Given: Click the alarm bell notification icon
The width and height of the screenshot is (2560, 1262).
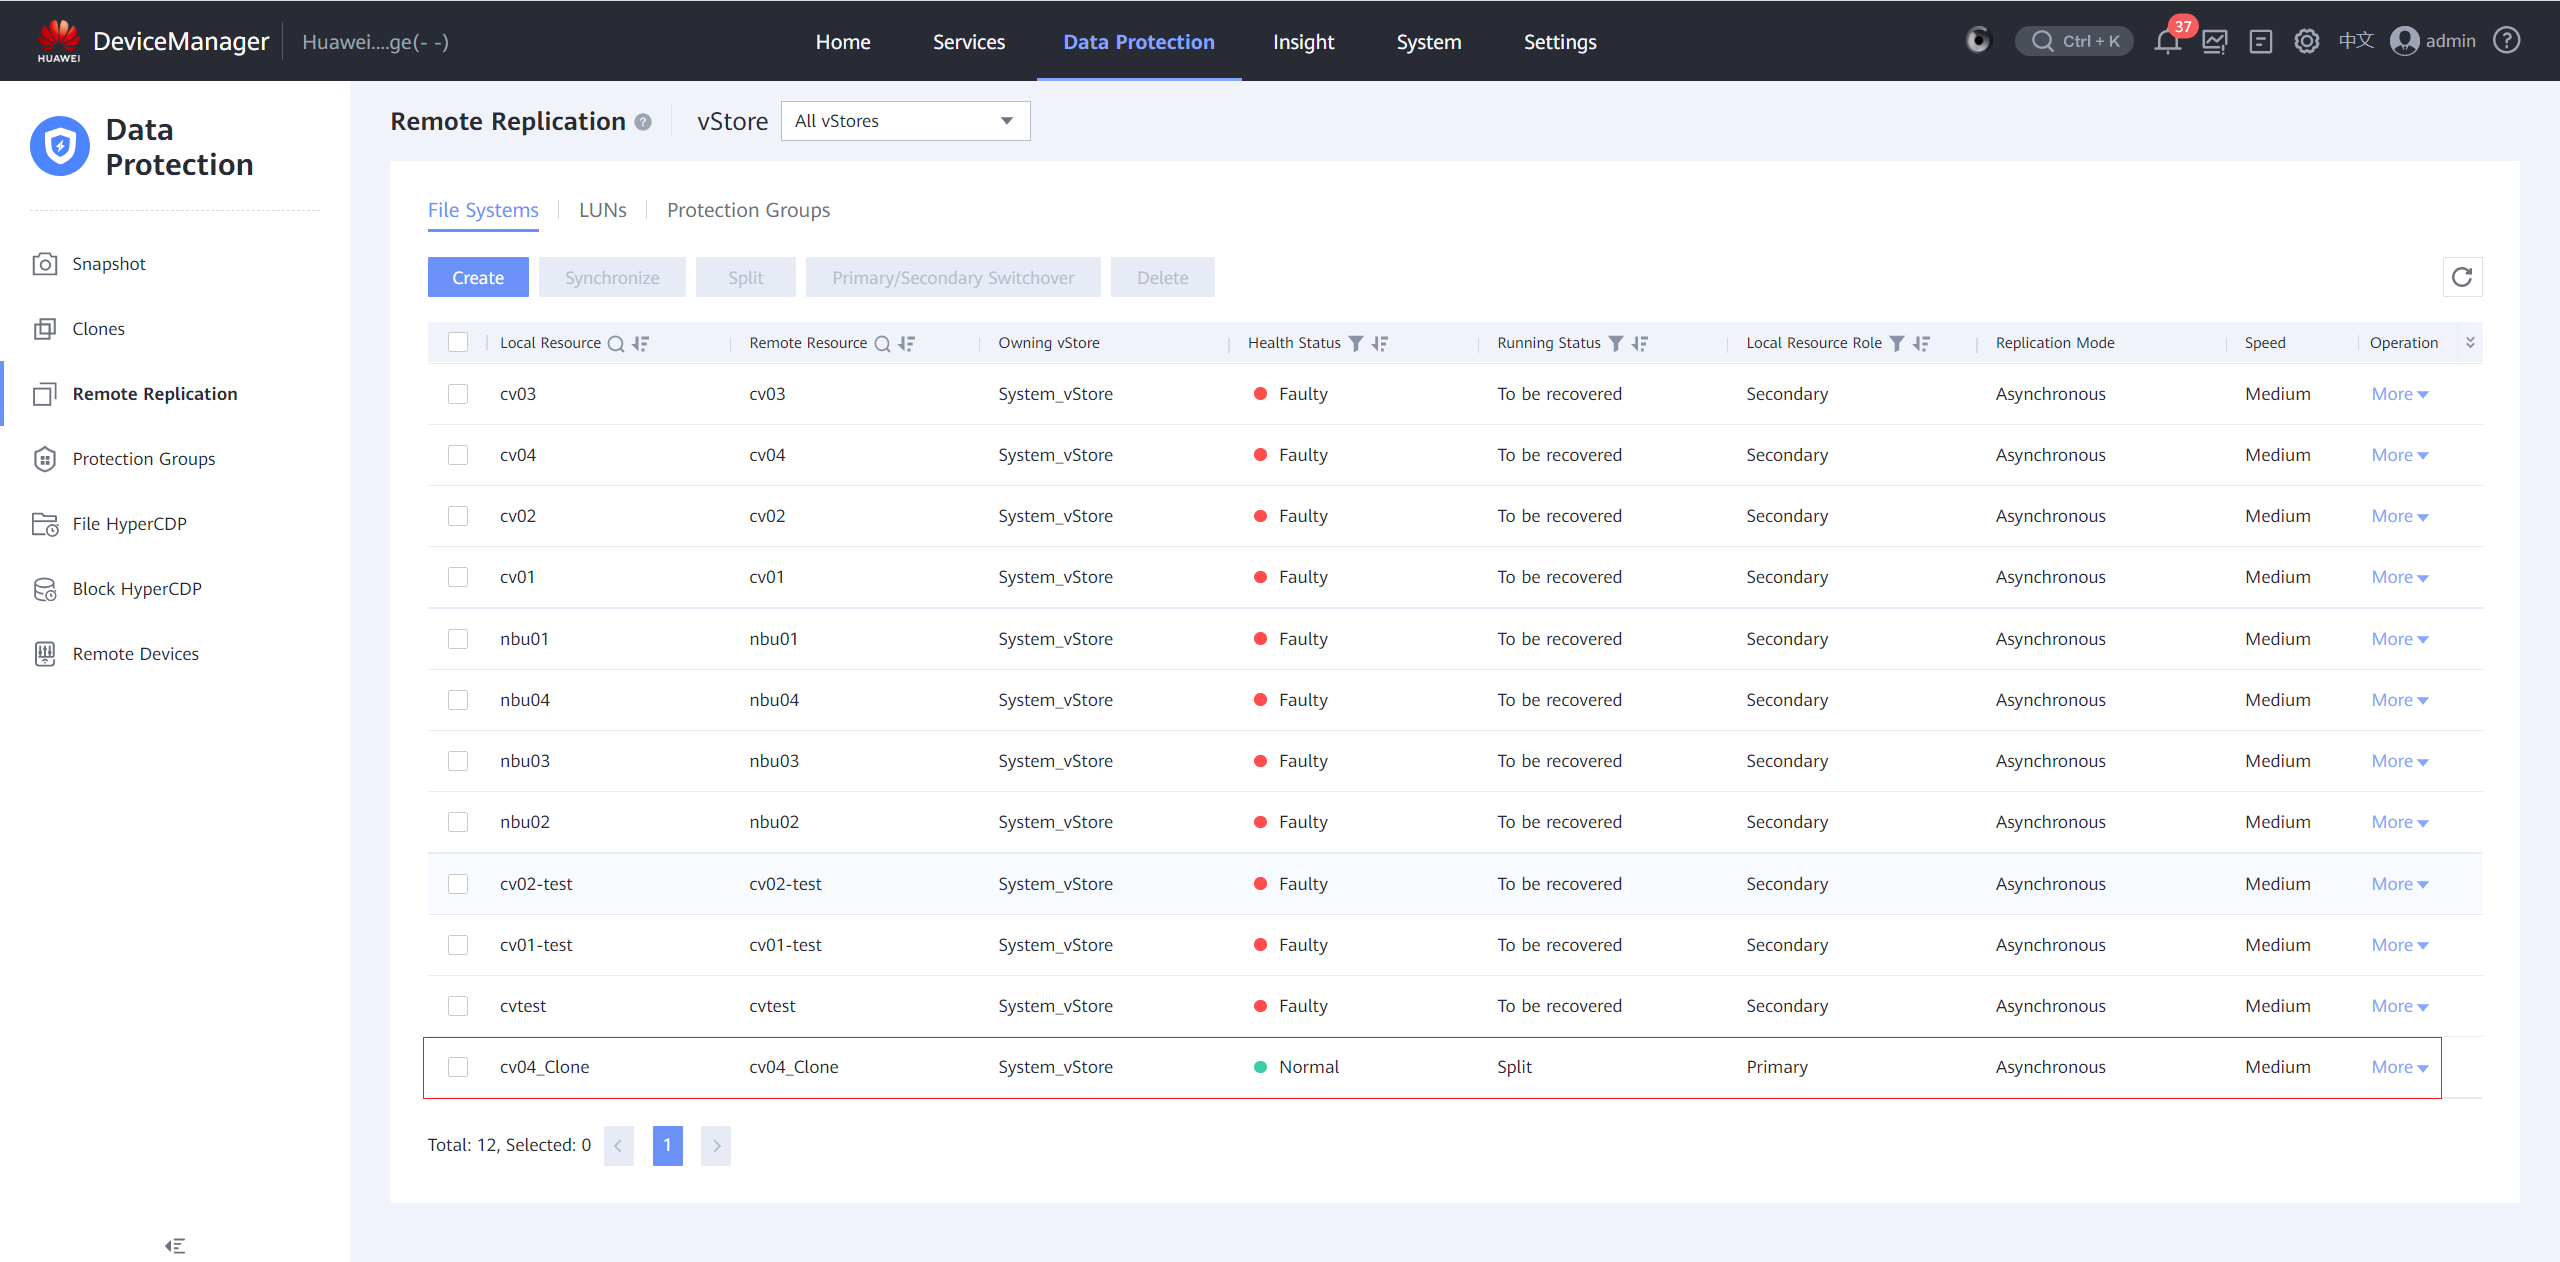Looking at the screenshot, I should [x=2167, y=42].
